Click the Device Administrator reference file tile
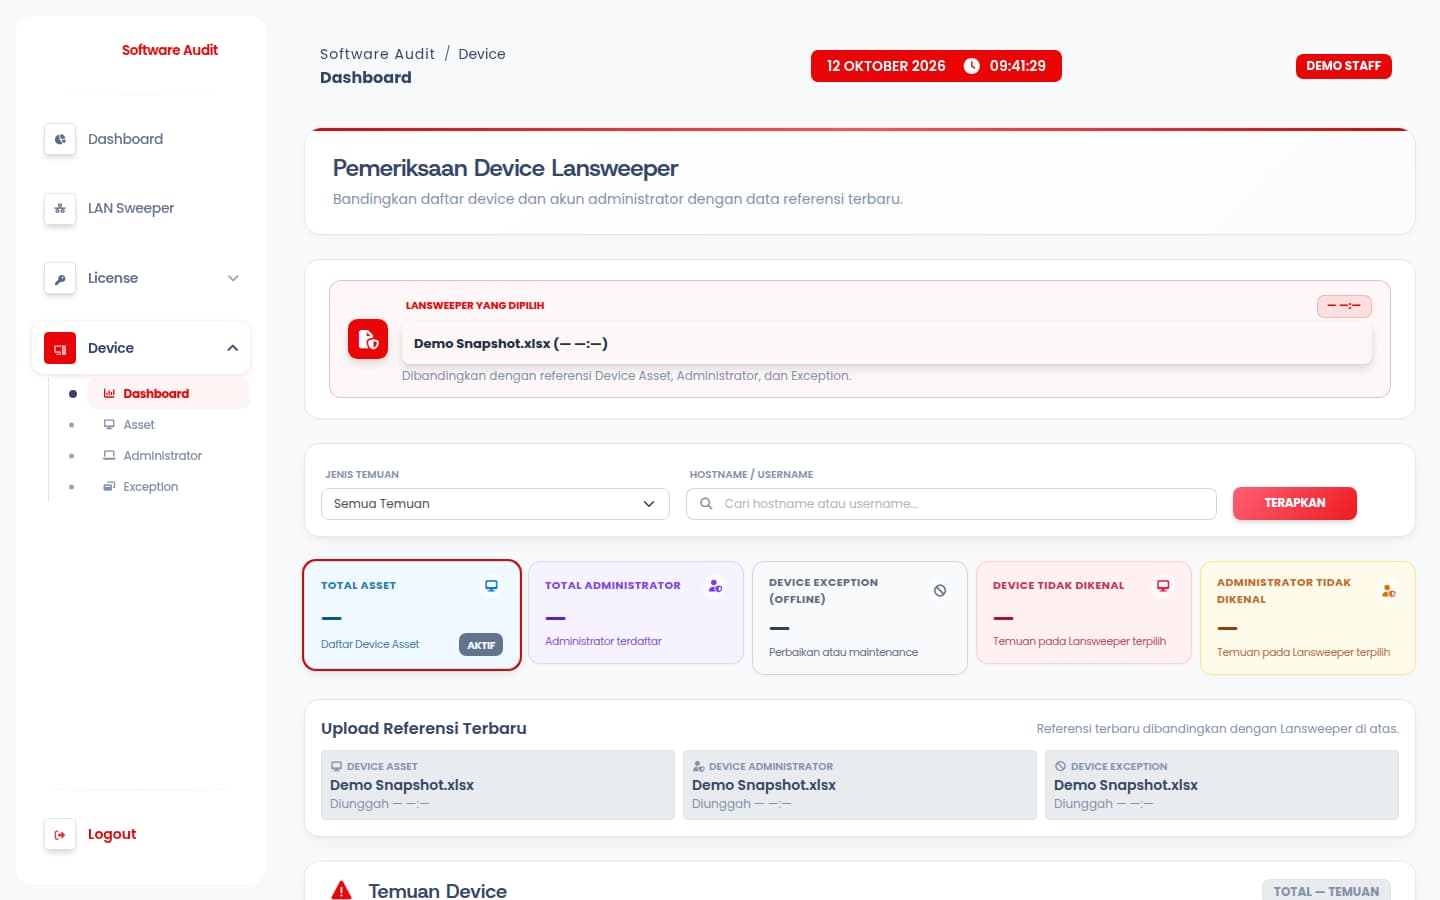 click(860, 785)
